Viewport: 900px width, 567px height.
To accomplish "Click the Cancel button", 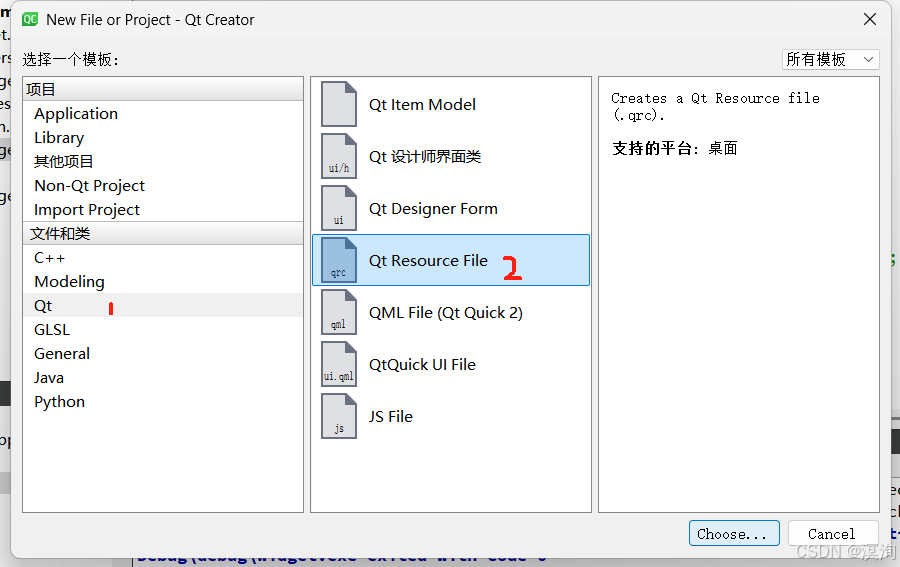I will 833,533.
